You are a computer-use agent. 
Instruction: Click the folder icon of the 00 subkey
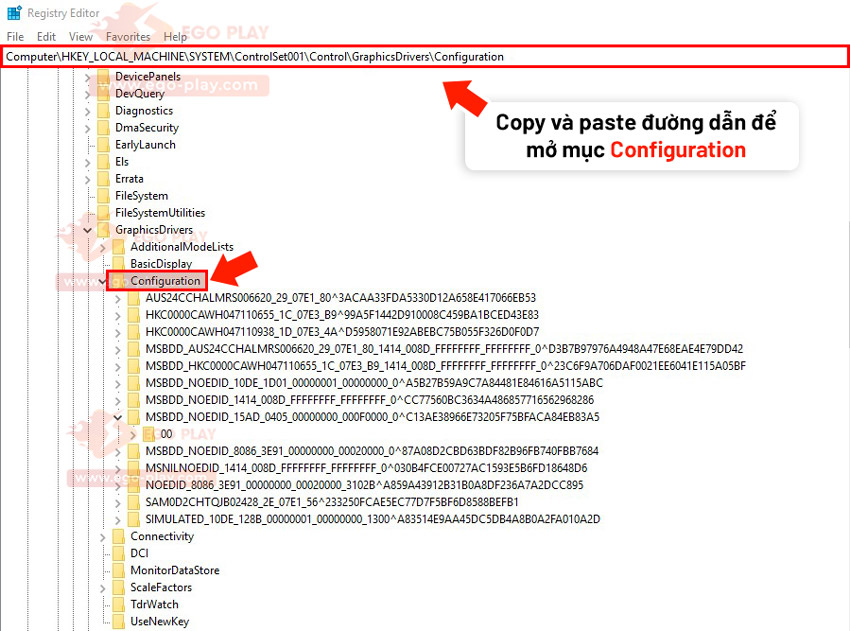click(x=149, y=434)
